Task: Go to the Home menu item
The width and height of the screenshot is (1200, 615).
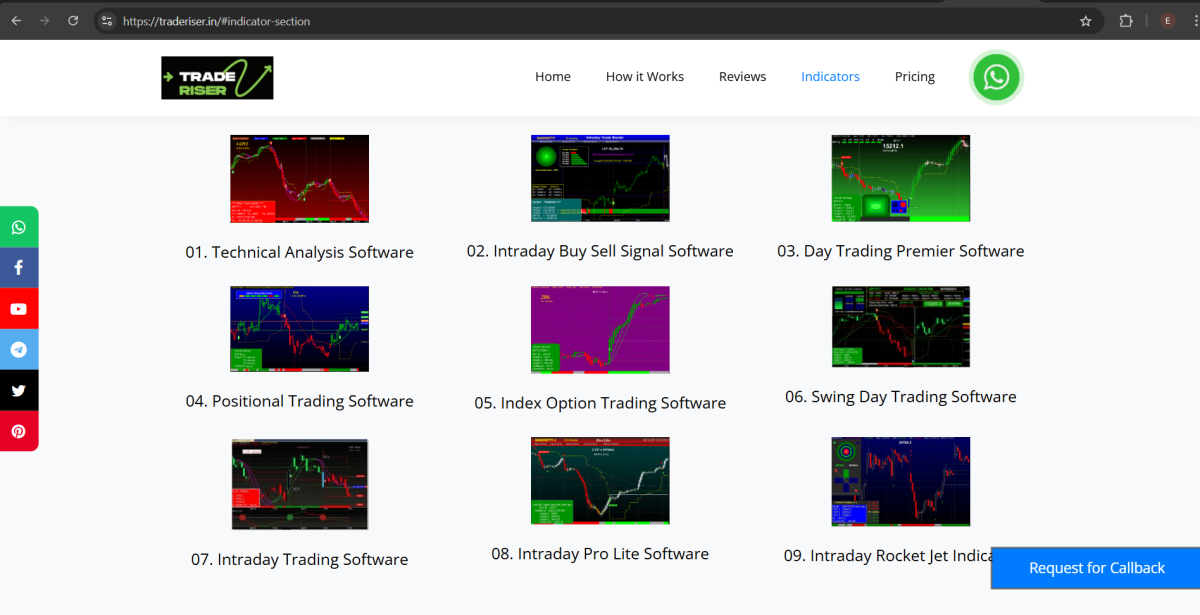Action: (x=552, y=77)
